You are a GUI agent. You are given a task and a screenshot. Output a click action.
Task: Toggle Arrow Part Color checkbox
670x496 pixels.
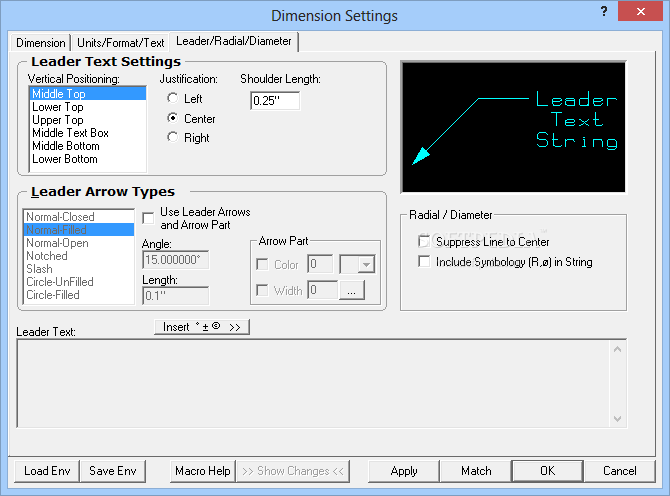(x=262, y=264)
